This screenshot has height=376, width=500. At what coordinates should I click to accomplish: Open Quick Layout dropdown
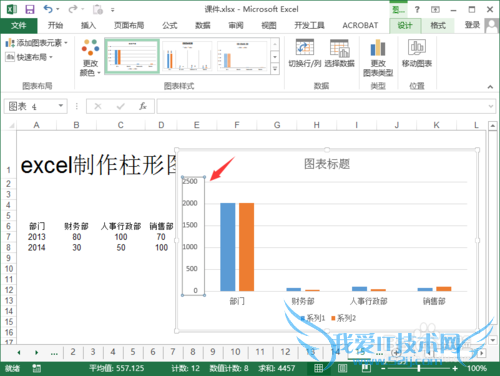29,57
